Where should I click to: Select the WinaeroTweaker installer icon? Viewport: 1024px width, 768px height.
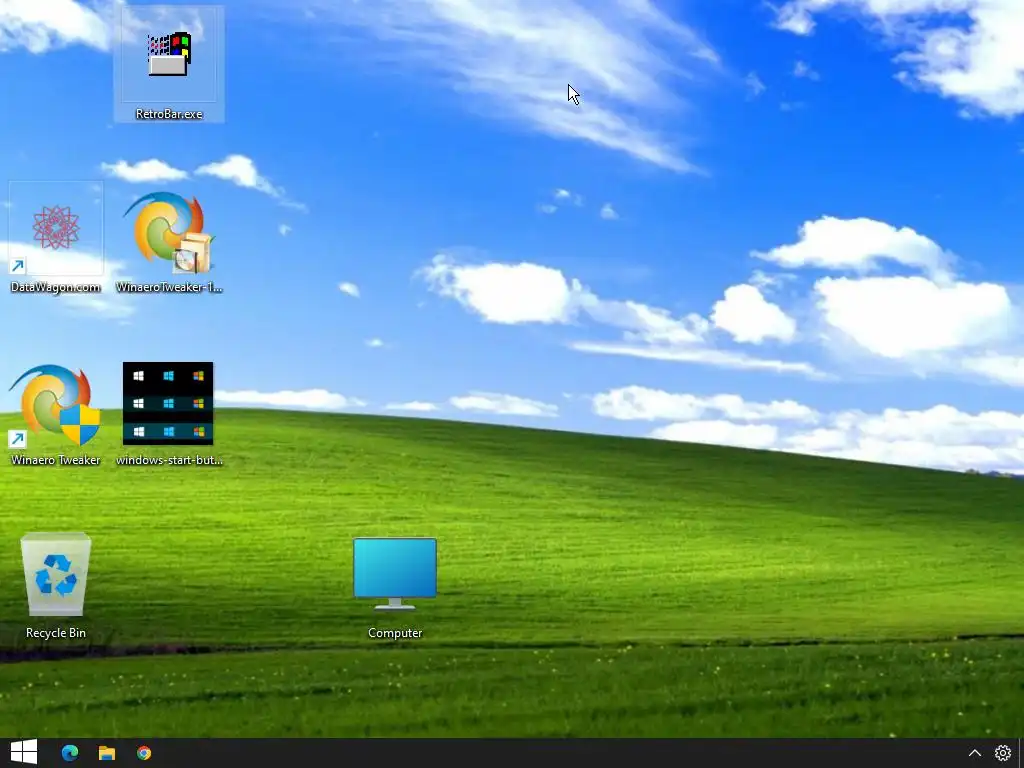(169, 232)
